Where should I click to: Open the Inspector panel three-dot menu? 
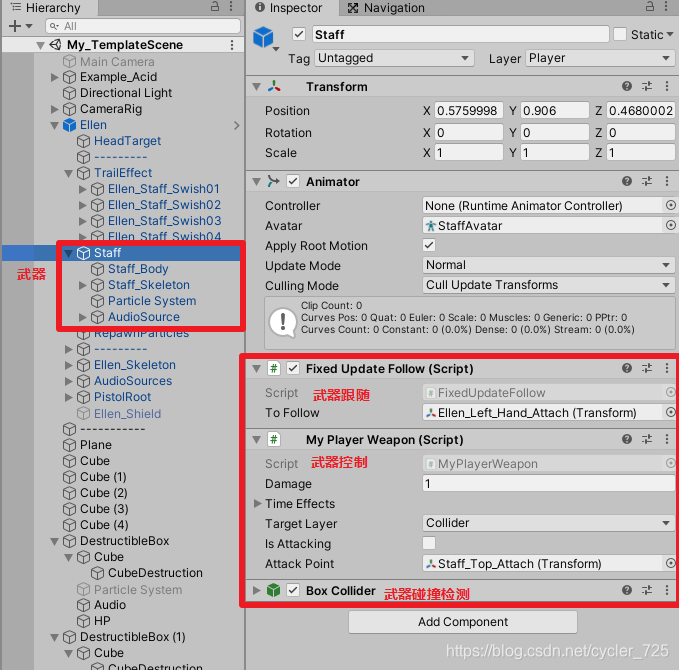(x=666, y=6)
